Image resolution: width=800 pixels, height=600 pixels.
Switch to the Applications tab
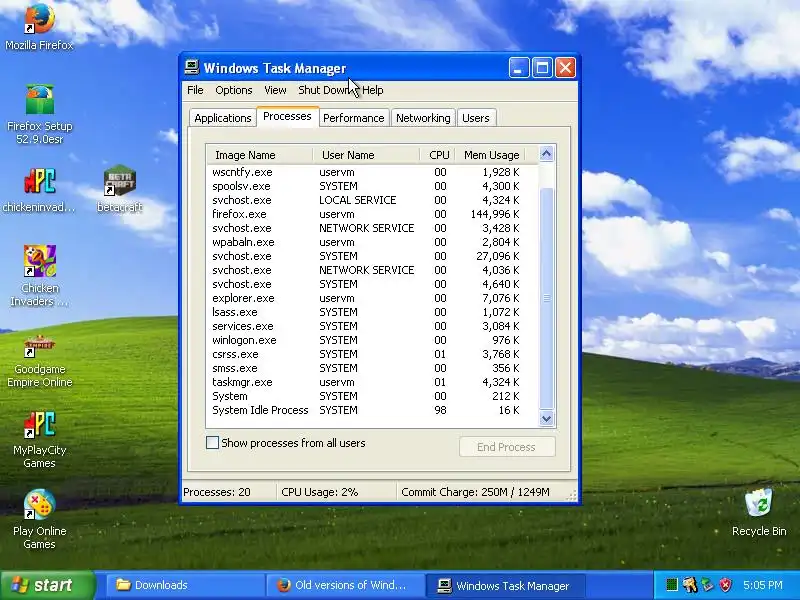coord(222,118)
